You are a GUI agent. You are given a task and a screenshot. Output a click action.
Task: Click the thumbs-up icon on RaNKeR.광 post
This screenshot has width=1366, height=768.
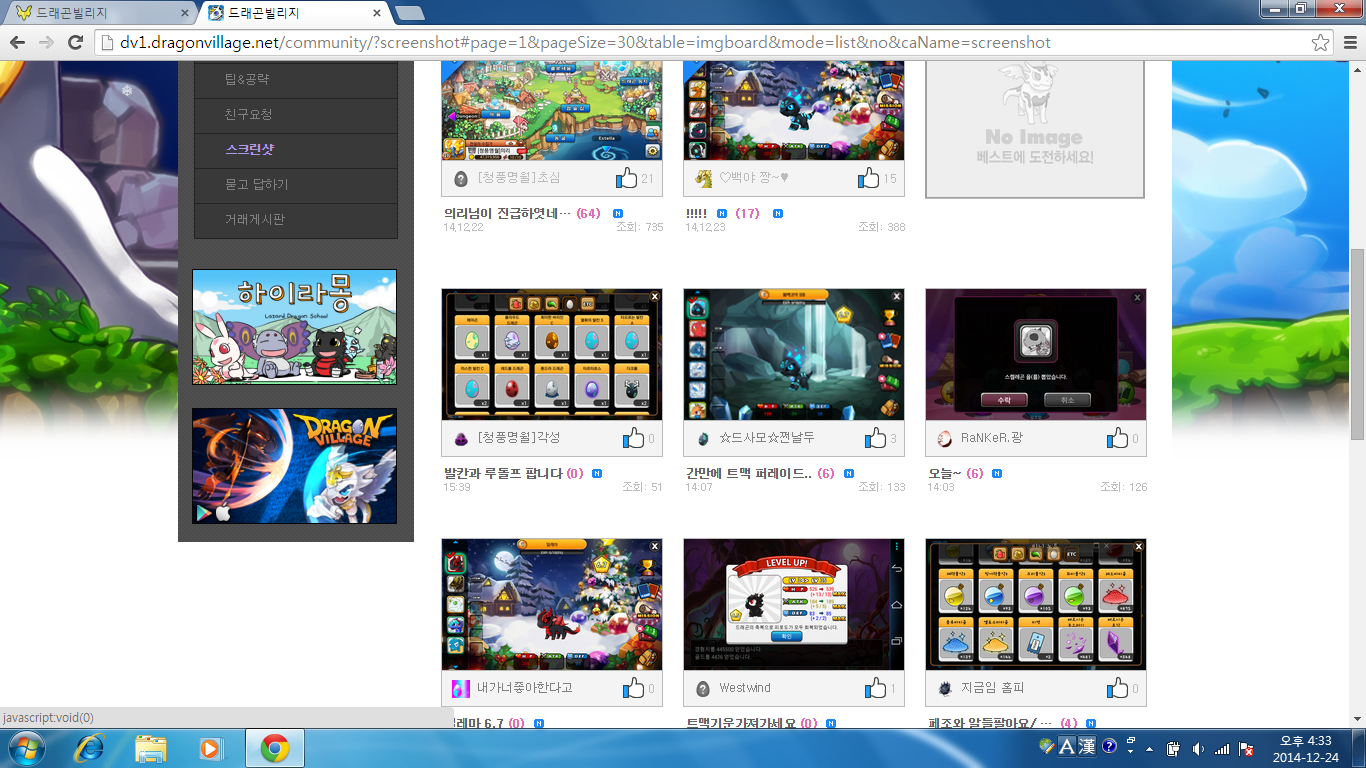click(x=1117, y=438)
